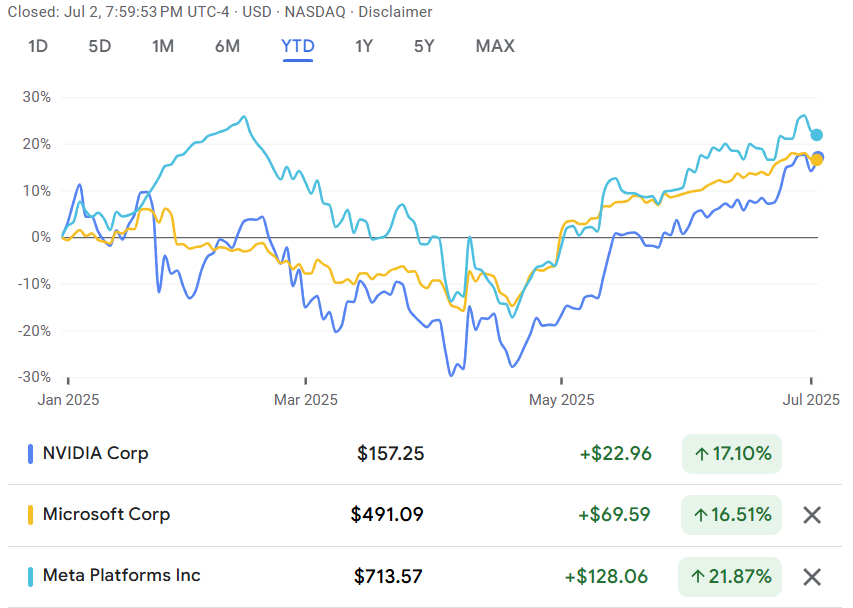Viewport: 853px width, 608px height.
Task: Click the NVIDIA price $157.25
Action: click(x=391, y=454)
